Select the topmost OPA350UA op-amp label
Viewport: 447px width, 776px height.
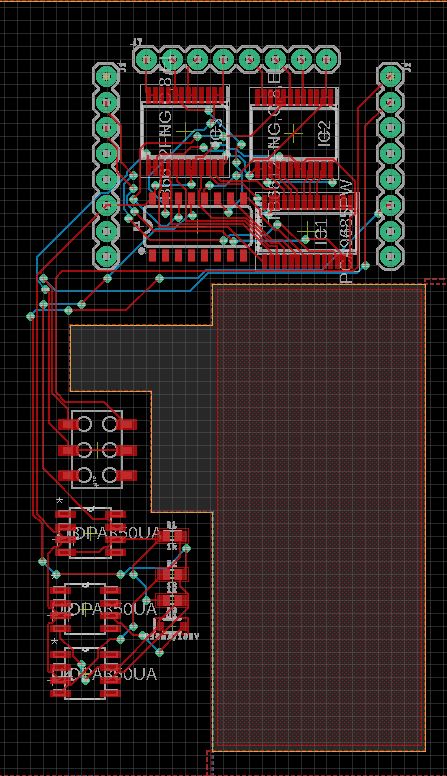tap(116, 534)
